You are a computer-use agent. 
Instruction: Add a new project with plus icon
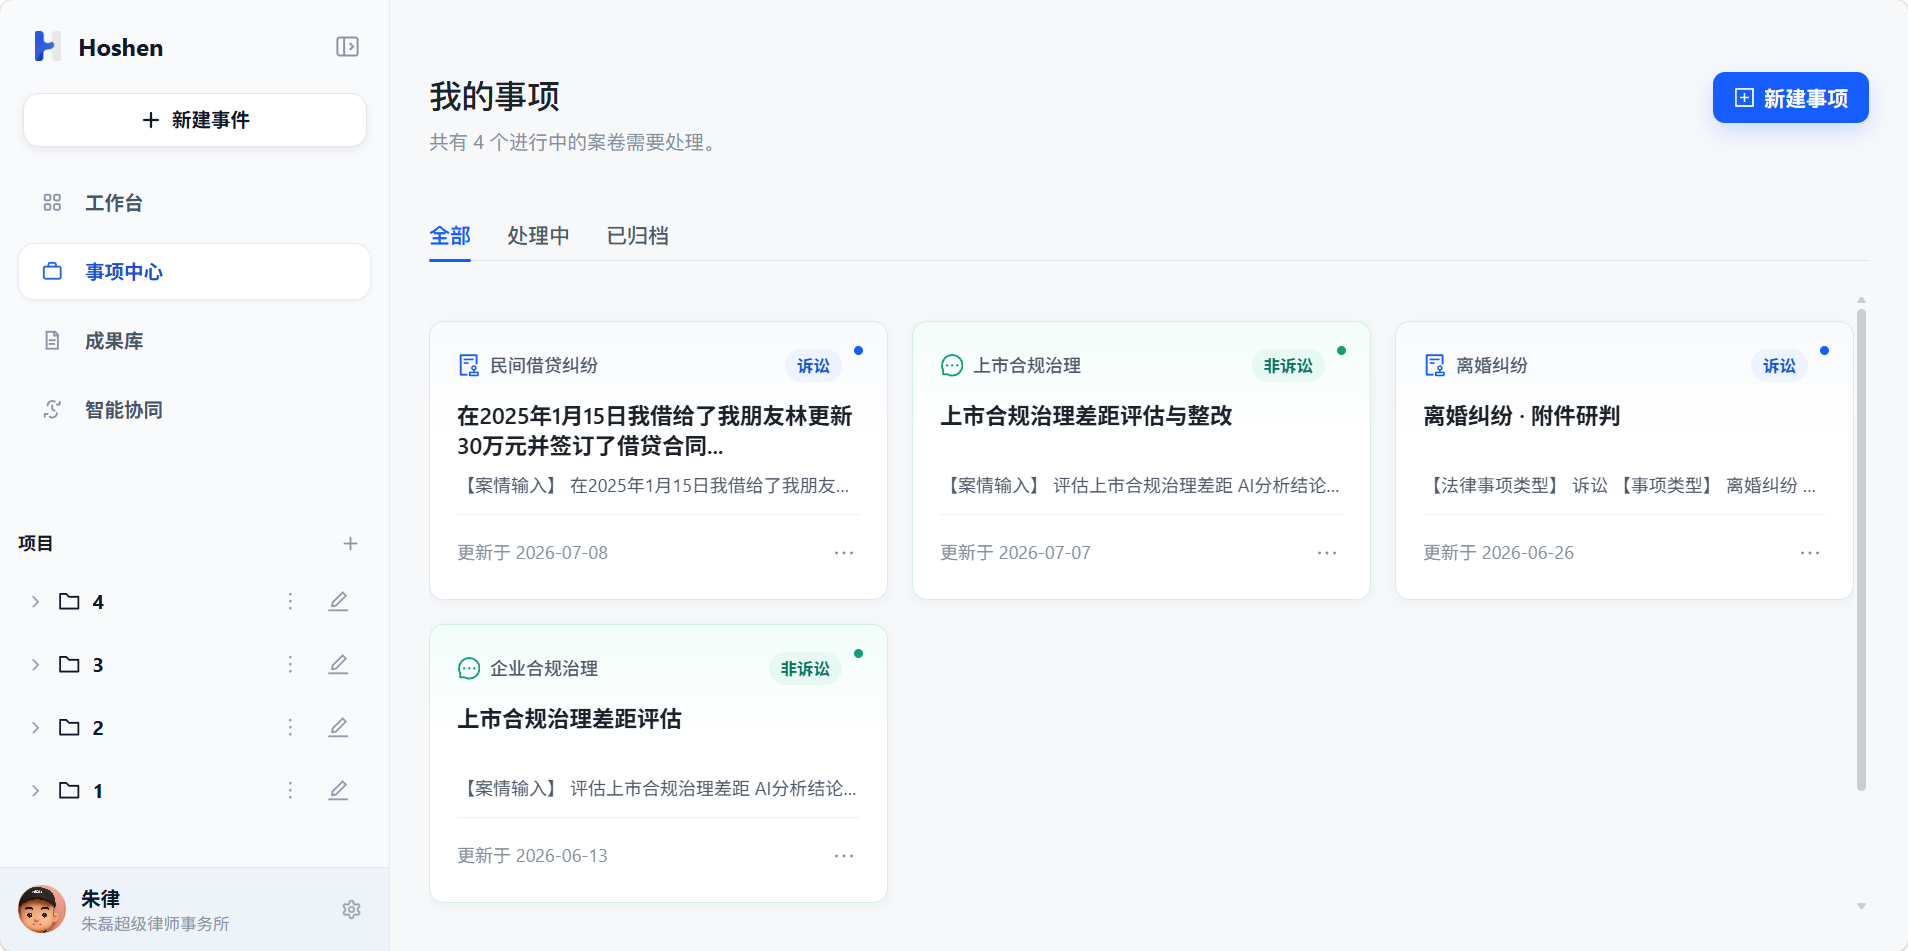tap(350, 544)
